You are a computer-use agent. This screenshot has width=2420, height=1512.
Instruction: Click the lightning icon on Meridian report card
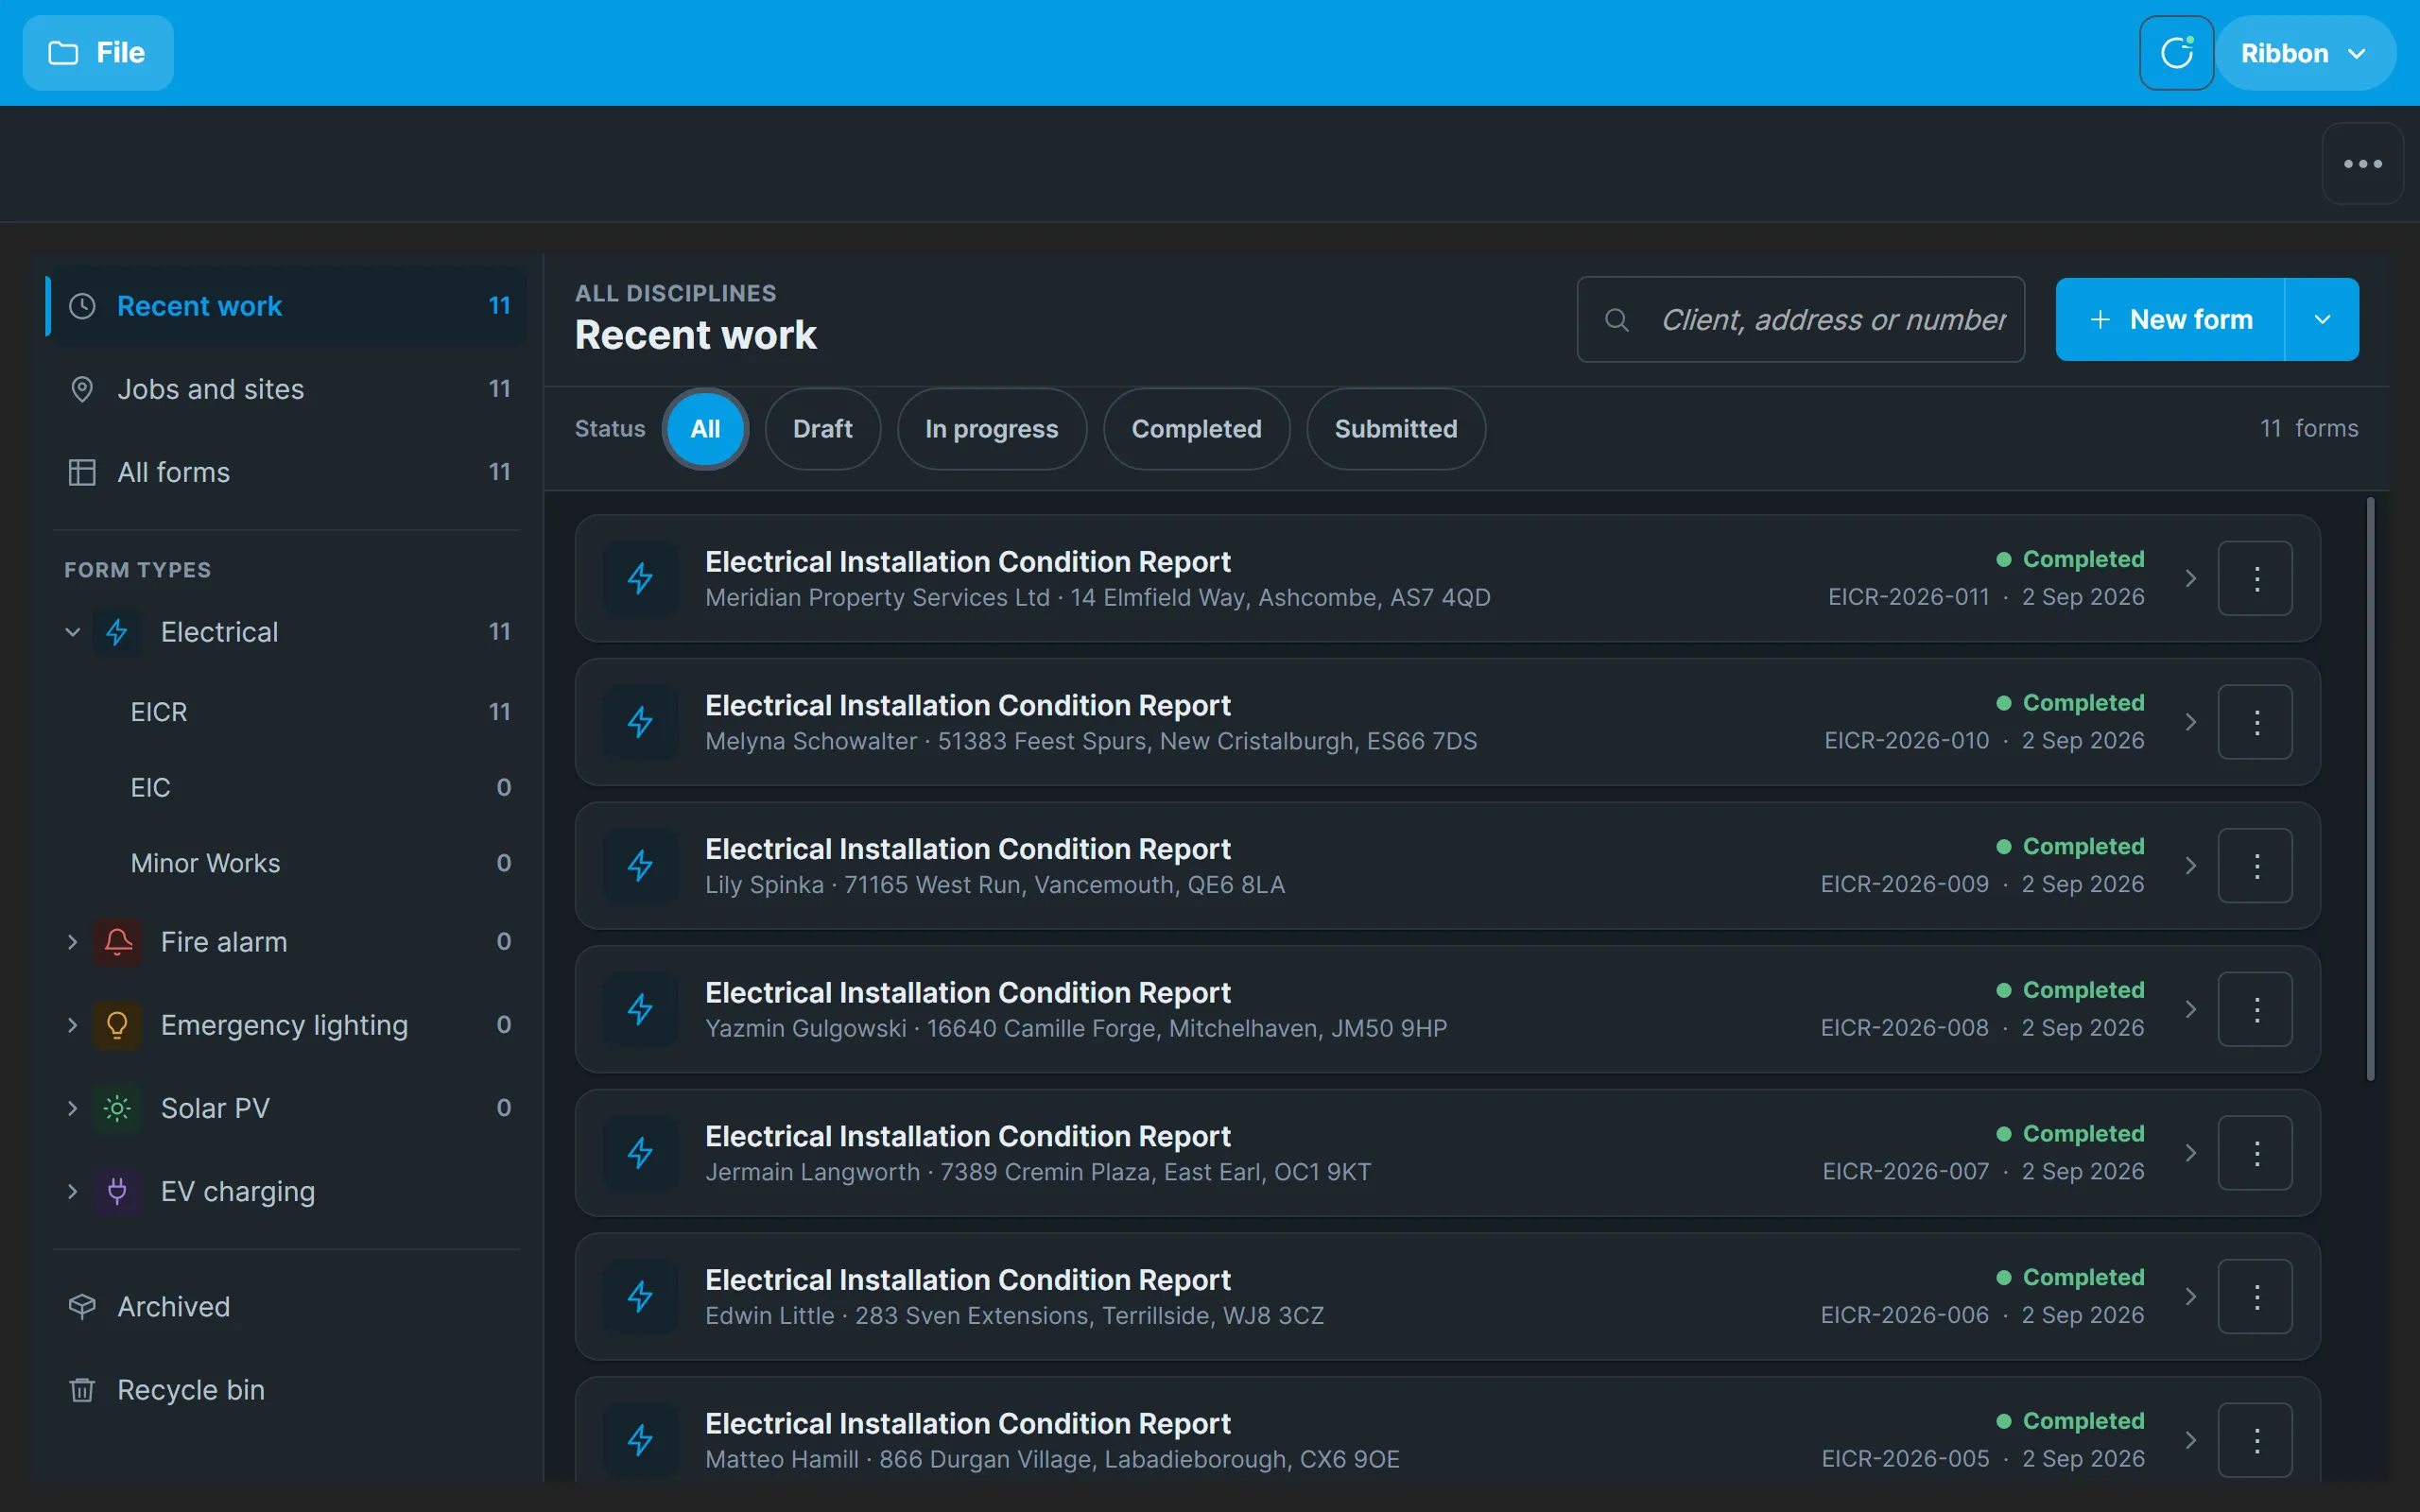640,579
